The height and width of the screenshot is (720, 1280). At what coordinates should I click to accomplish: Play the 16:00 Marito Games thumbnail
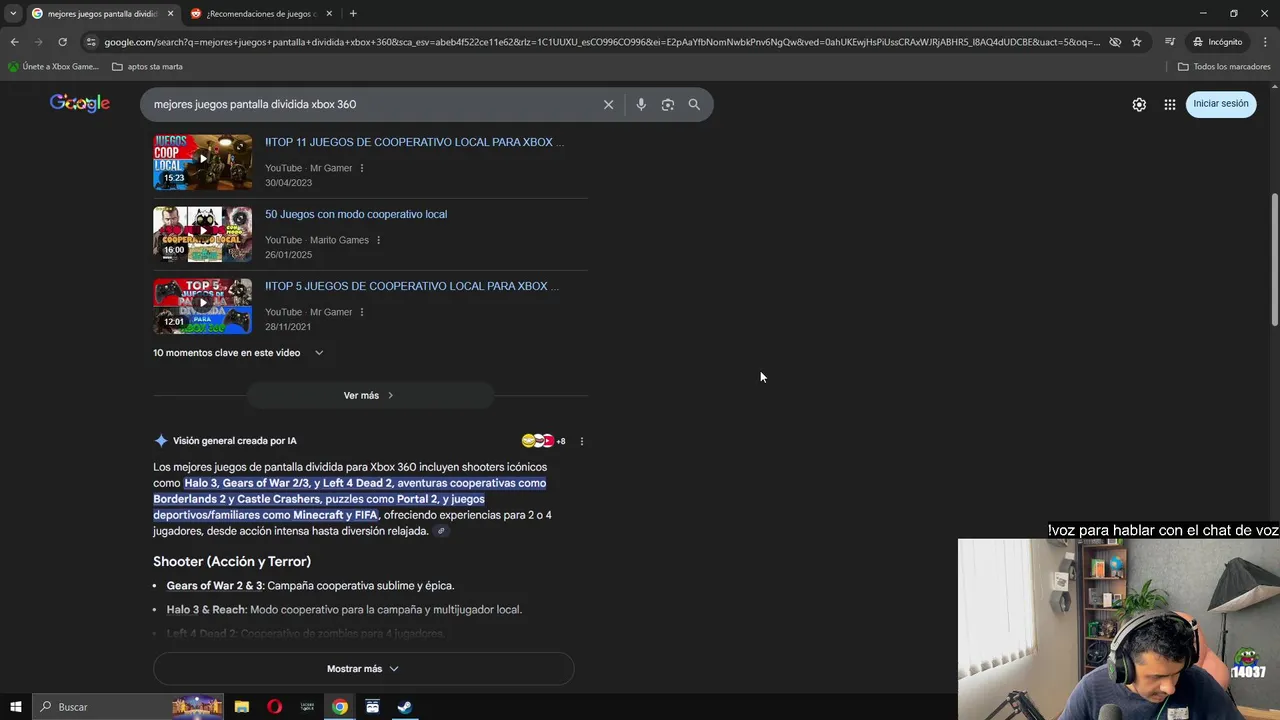203,234
